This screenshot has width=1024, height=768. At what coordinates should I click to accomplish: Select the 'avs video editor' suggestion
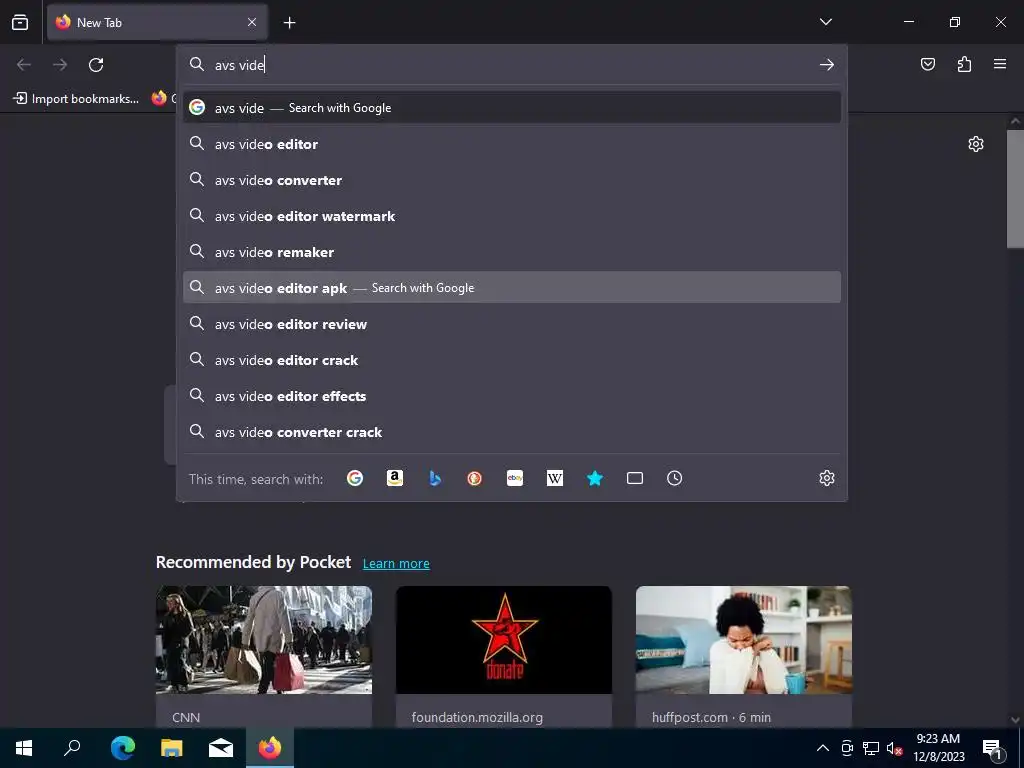click(x=512, y=144)
